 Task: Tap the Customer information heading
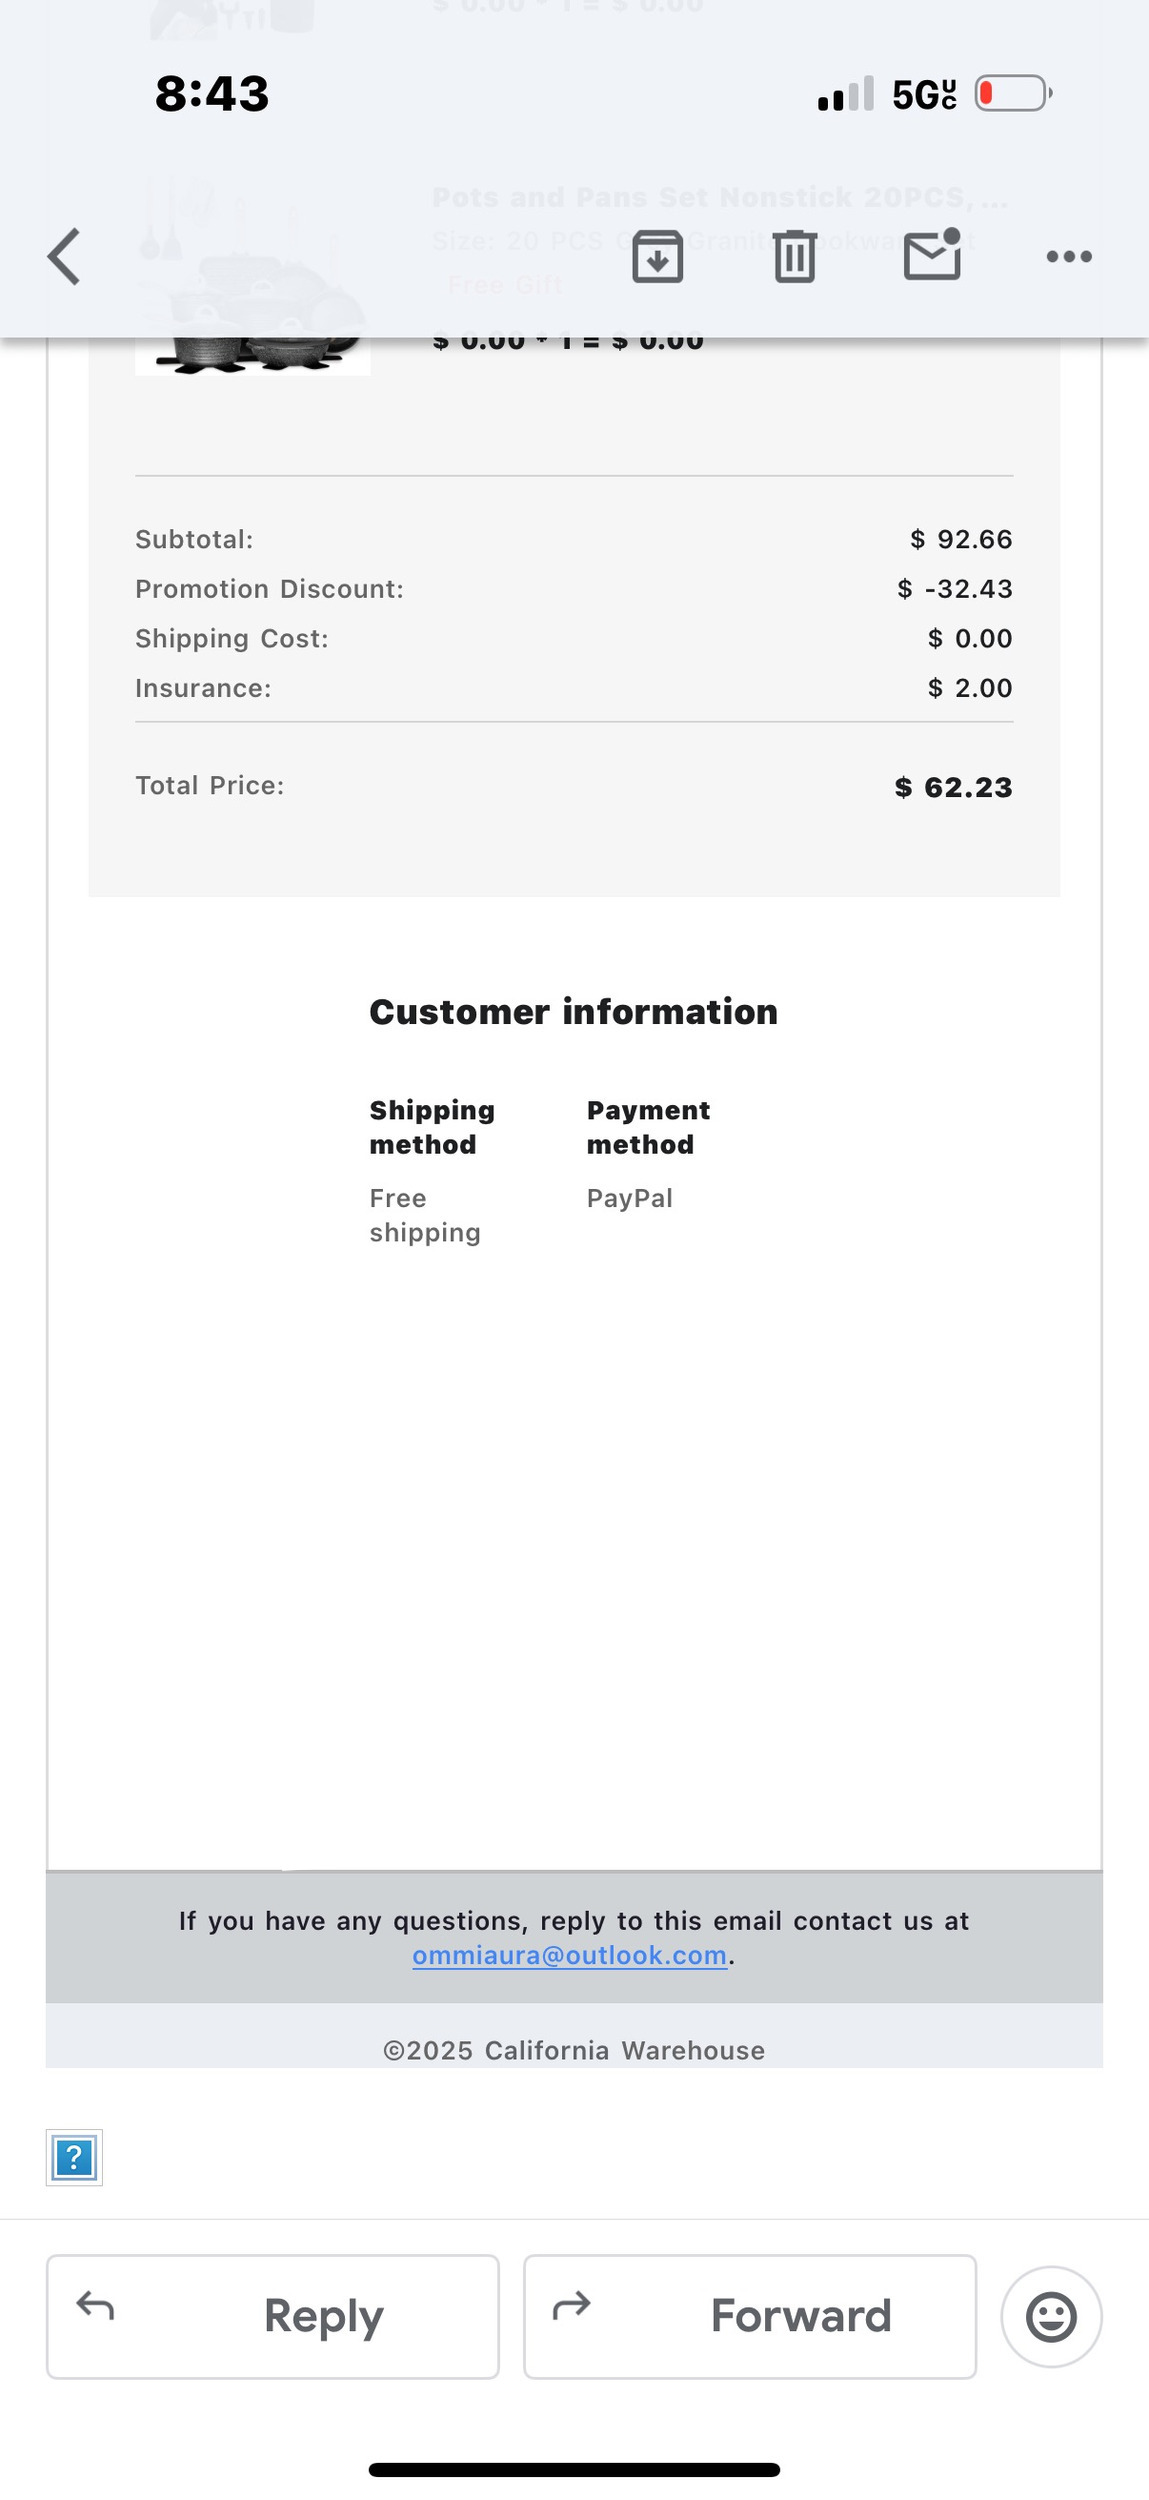click(573, 1012)
